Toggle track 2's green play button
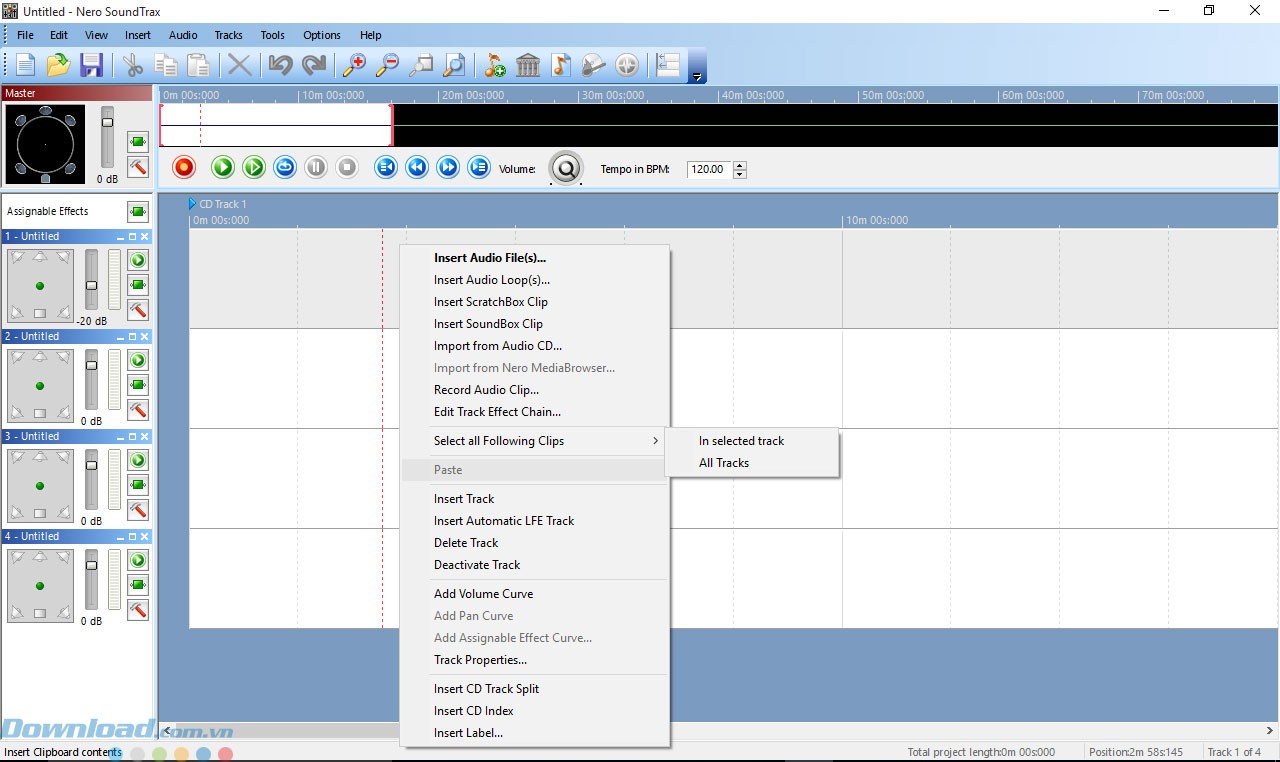Image resolution: width=1280 pixels, height=762 pixels. tap(138, 360)
